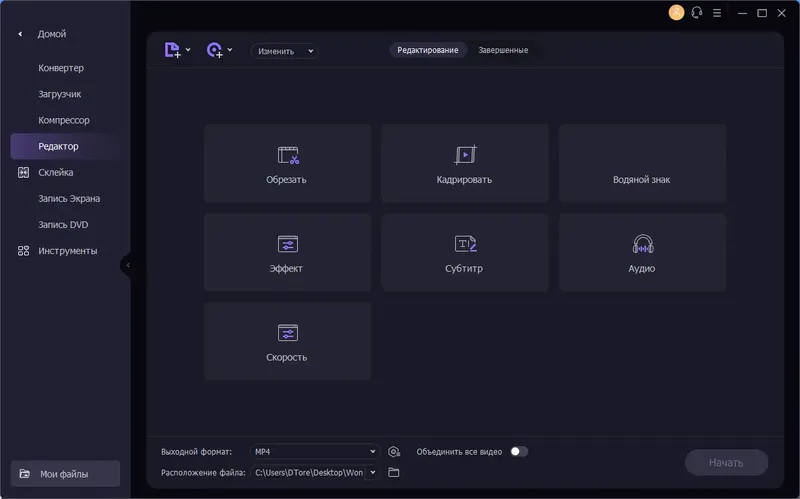800x499 pixels.
Task: Switch to the Редактирование tab
Action: click(x=428, y=50)
